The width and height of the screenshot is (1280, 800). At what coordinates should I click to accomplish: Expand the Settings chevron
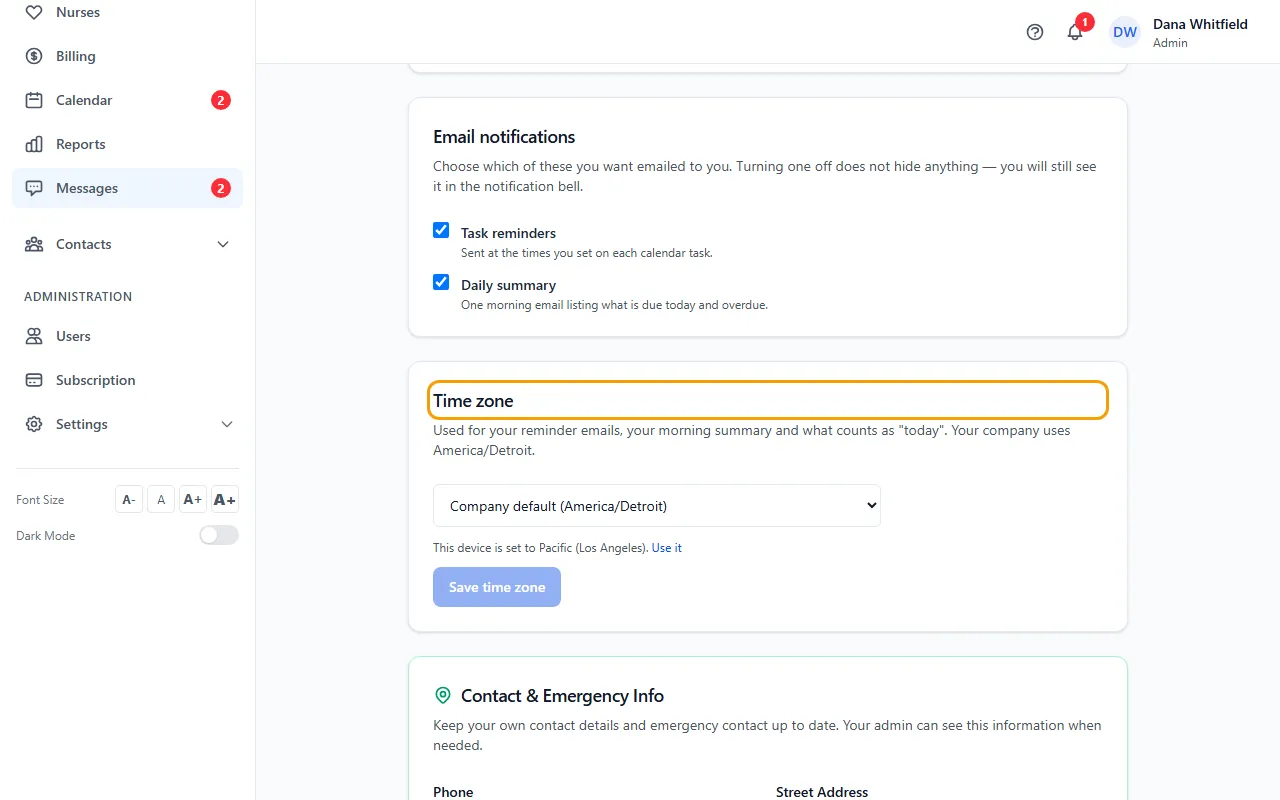tap(227, 424)
